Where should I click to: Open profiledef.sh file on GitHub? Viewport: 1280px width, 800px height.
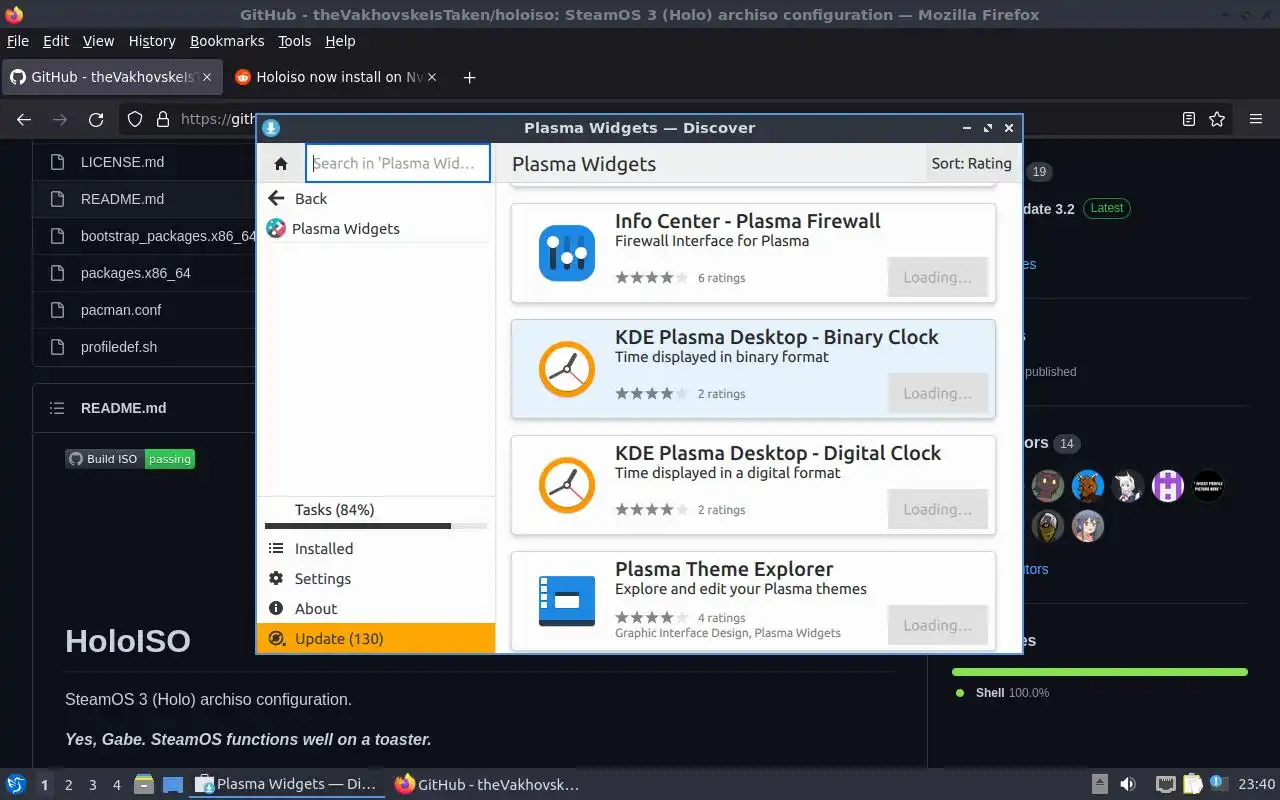119,347
